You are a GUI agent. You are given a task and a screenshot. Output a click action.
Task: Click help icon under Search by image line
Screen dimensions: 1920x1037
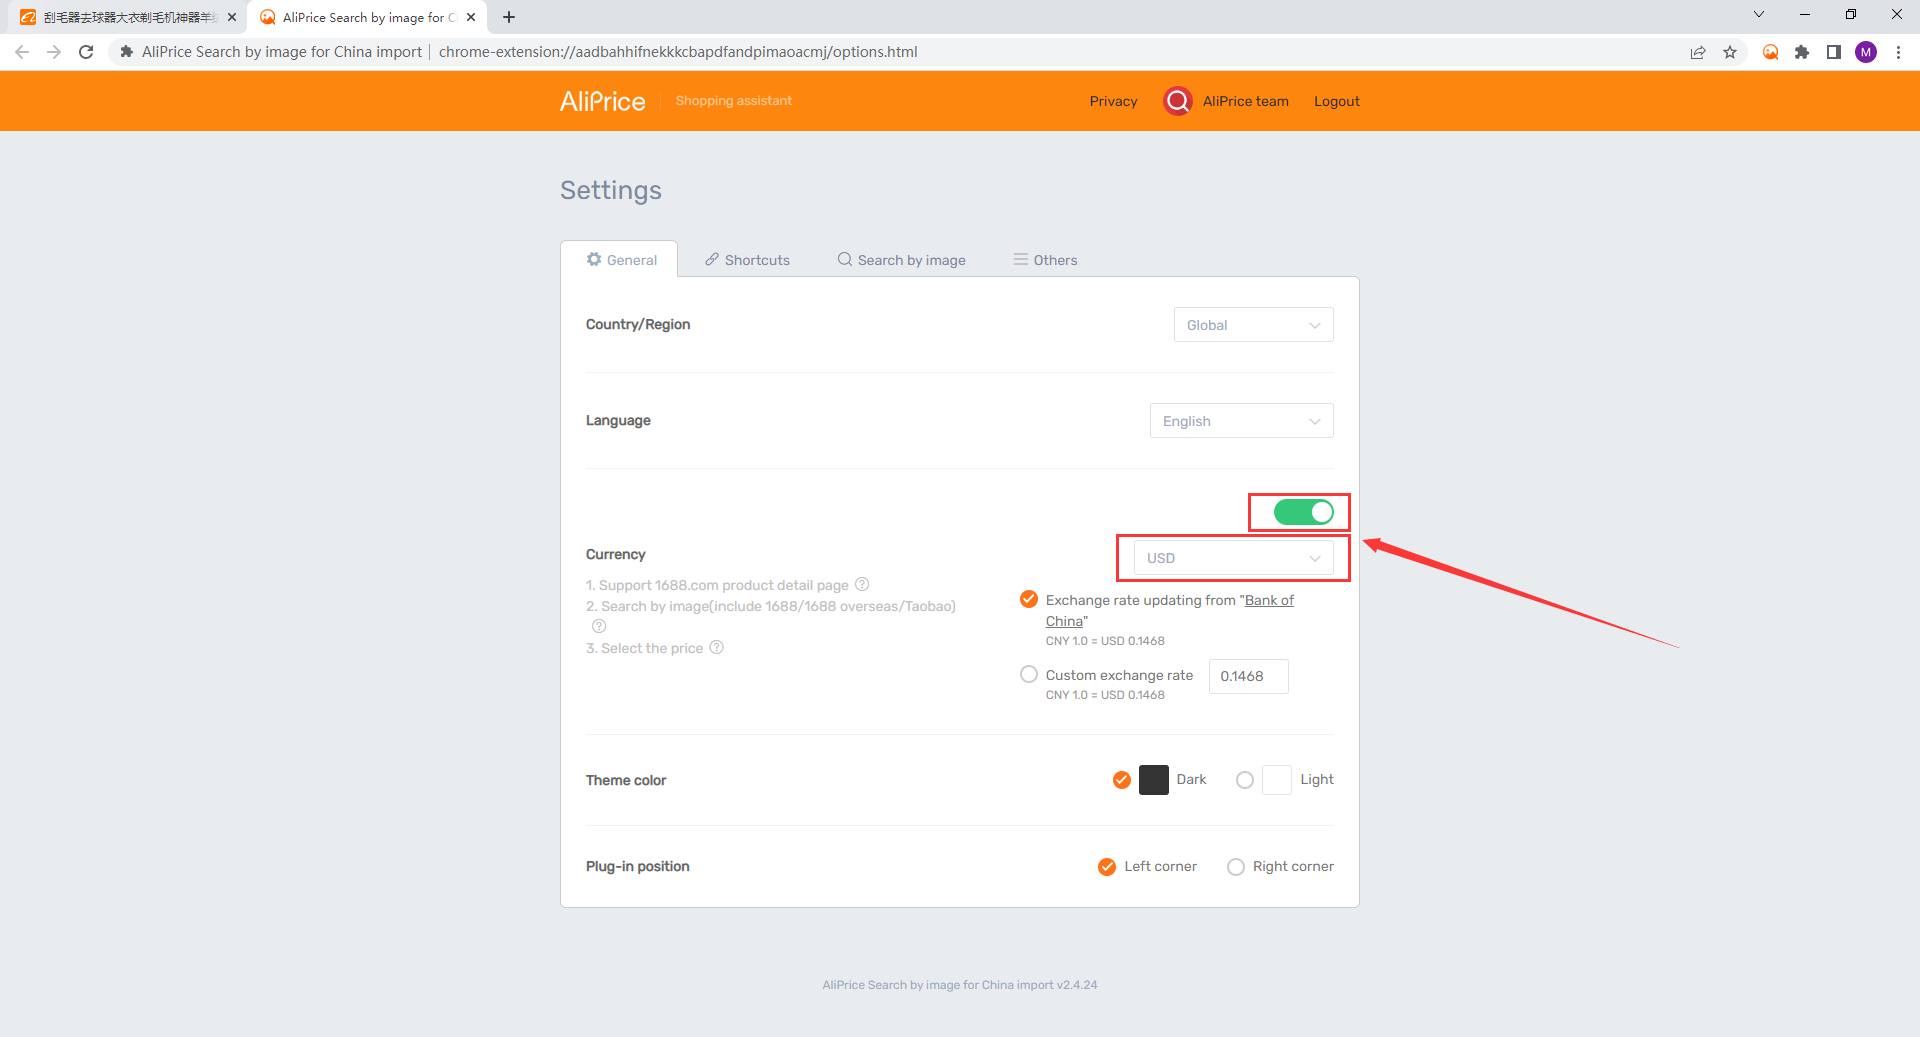599,626
